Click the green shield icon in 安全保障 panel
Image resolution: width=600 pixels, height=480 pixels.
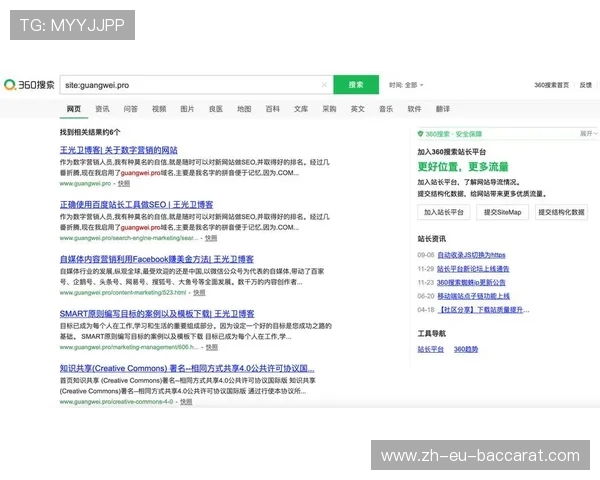(x=420, y=134)
